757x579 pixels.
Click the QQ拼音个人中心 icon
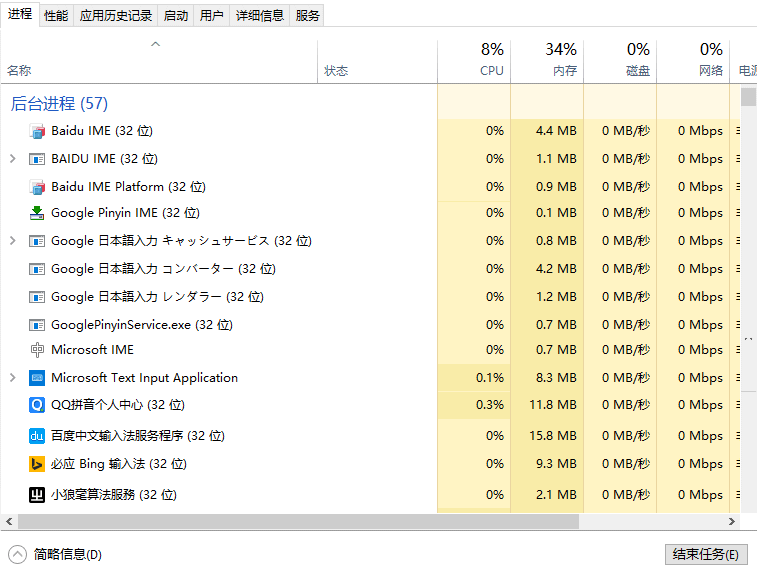(x=37, y=405)
